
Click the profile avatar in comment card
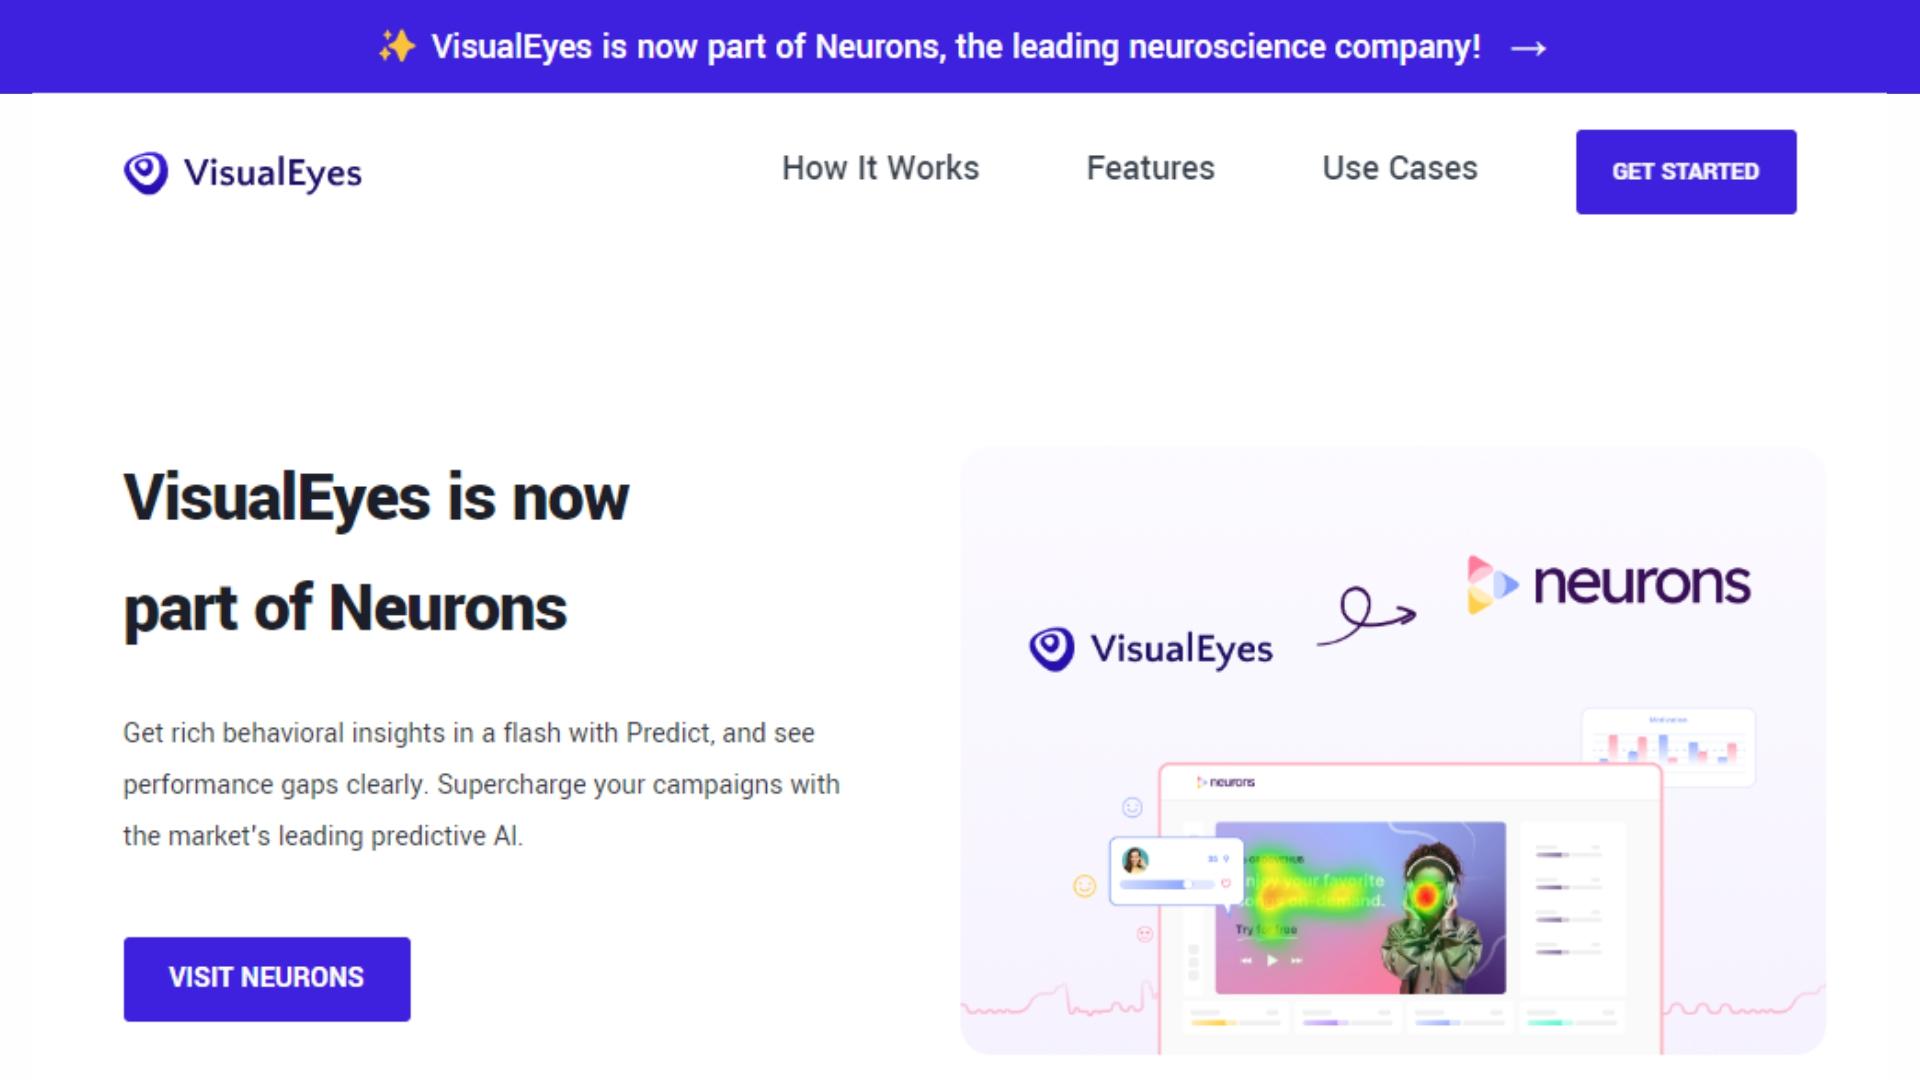tap(1135, 860)
